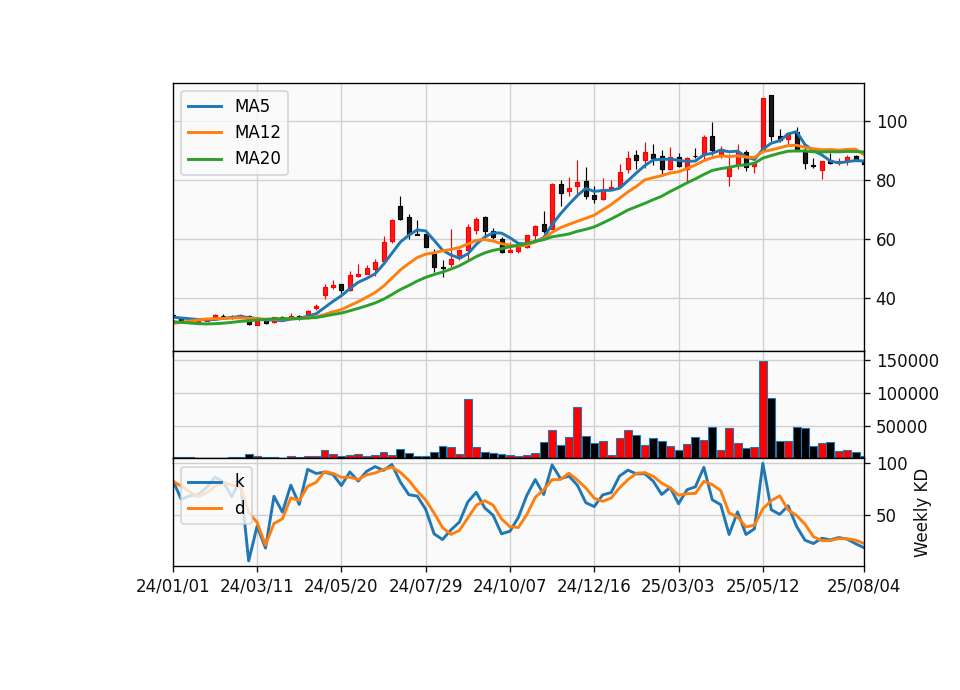The image size is (960, 690).
Task: Click the orange MA12 legend line swatch
Action: tap(205, 132)
